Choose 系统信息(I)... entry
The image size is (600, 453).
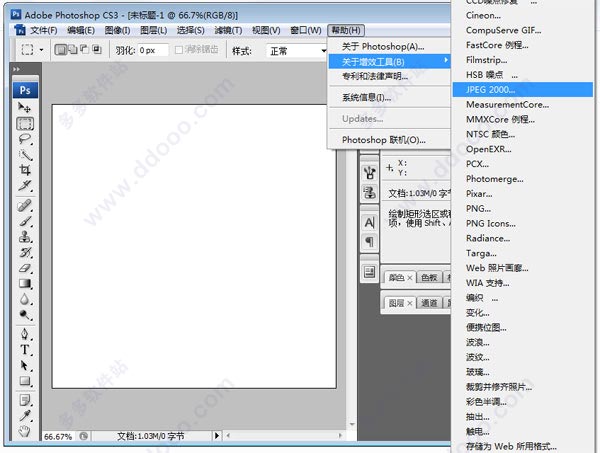(389, 98)
